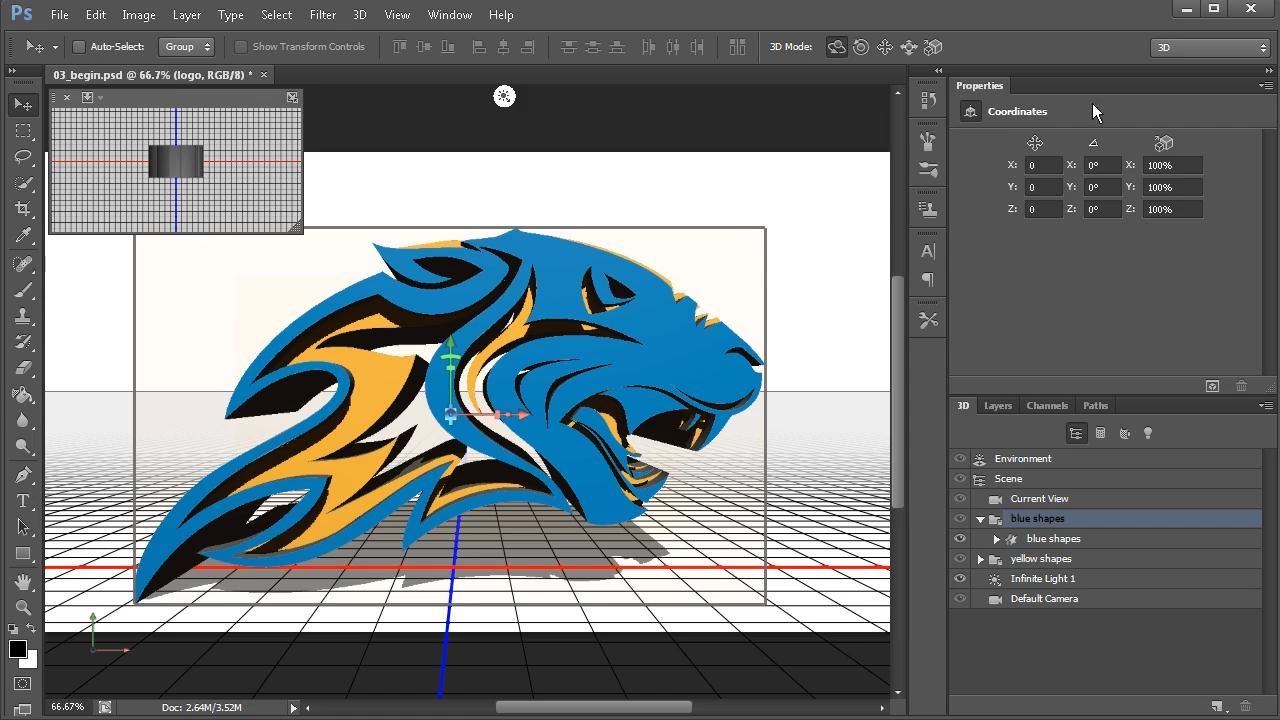Filter 3D panel by Materials
The height and width of the screenshot is (720, 1280).
tap(1124, 433)
